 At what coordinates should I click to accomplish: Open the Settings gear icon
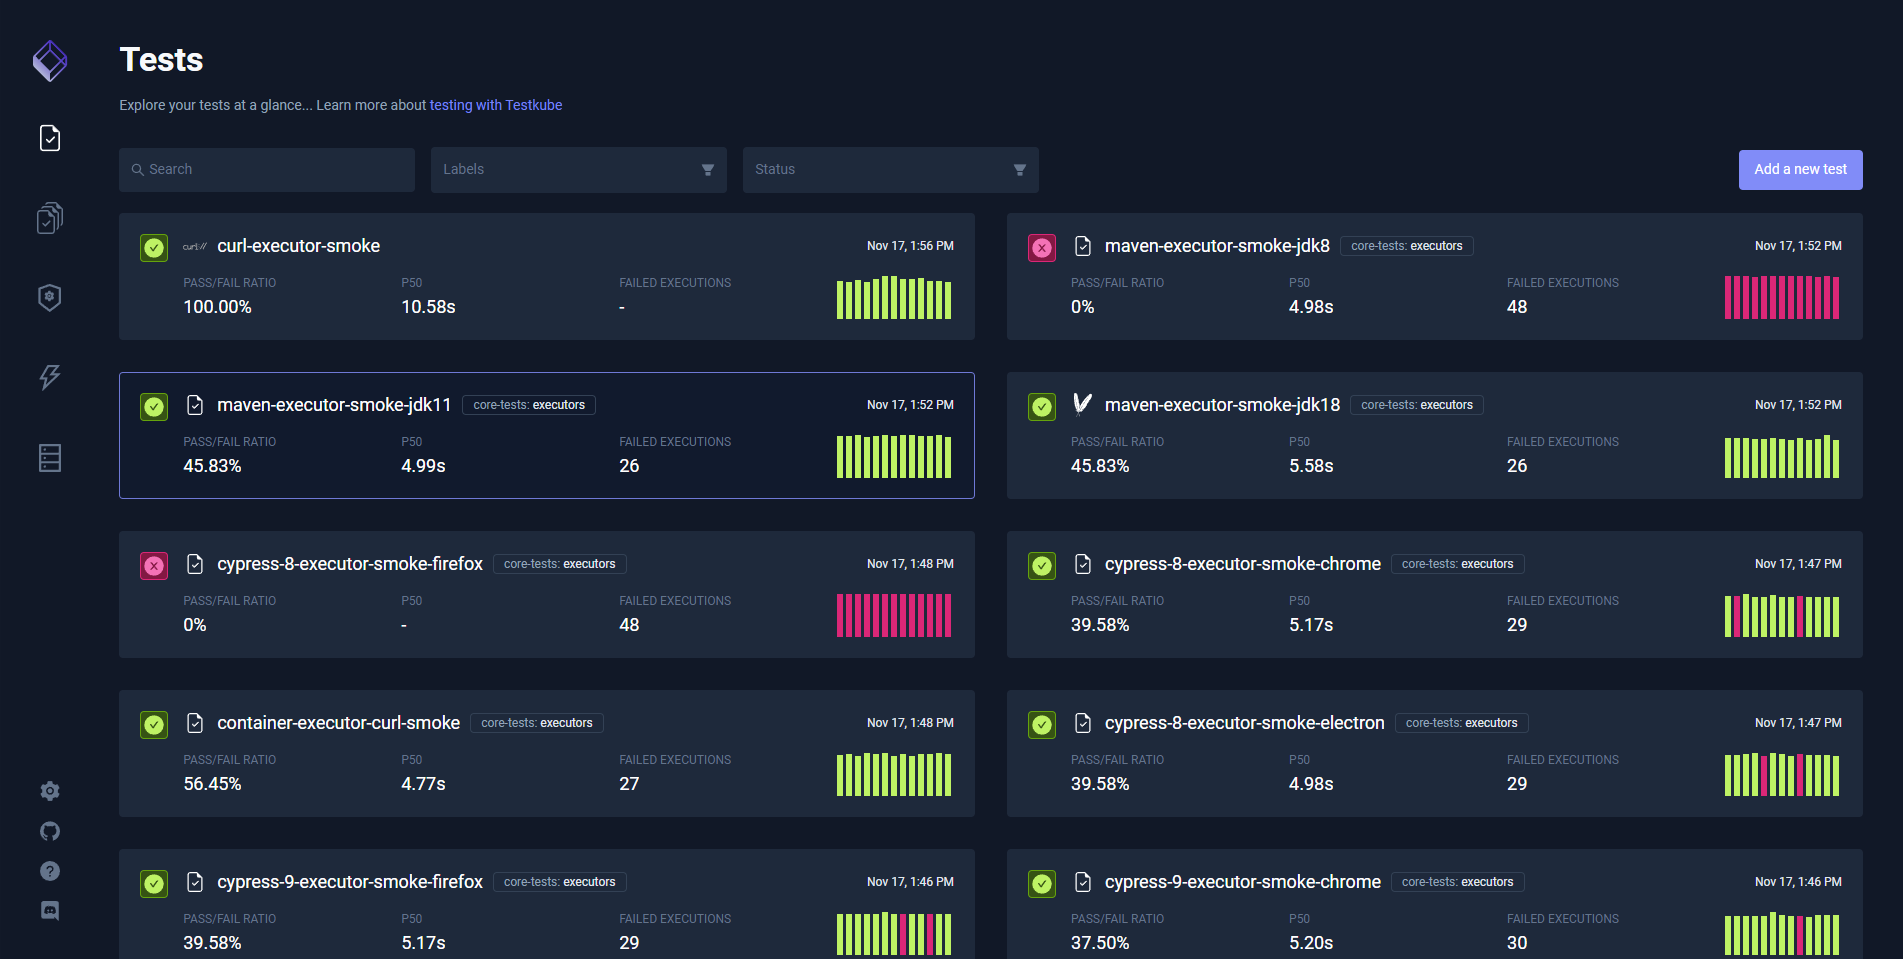50,791
